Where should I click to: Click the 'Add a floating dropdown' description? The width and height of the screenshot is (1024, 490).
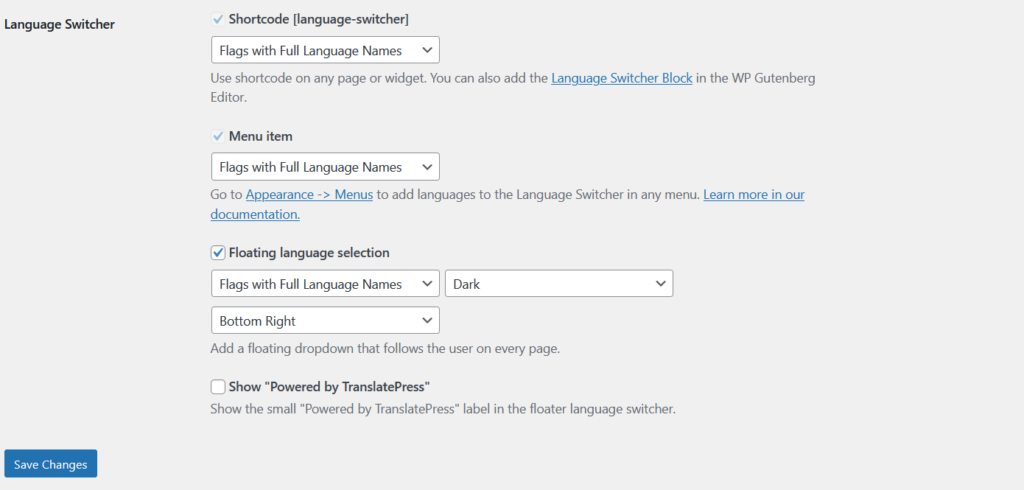(385, 348)
